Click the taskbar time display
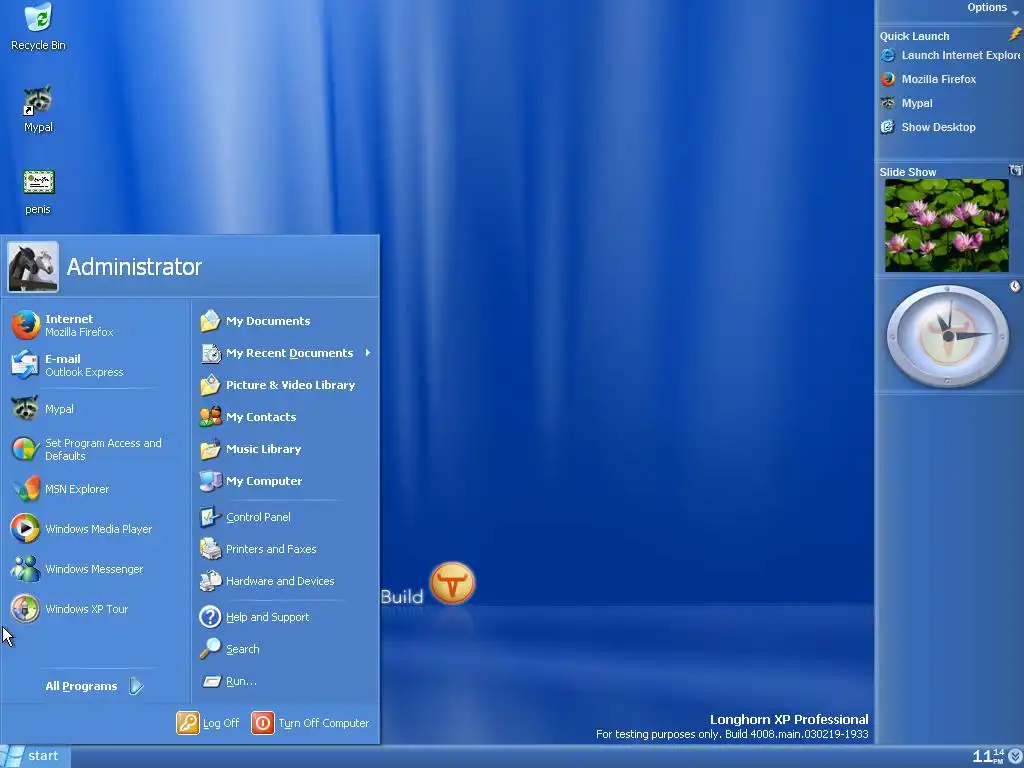The height and width of the screenshot is (768, 1024). [x=988, y=756]
